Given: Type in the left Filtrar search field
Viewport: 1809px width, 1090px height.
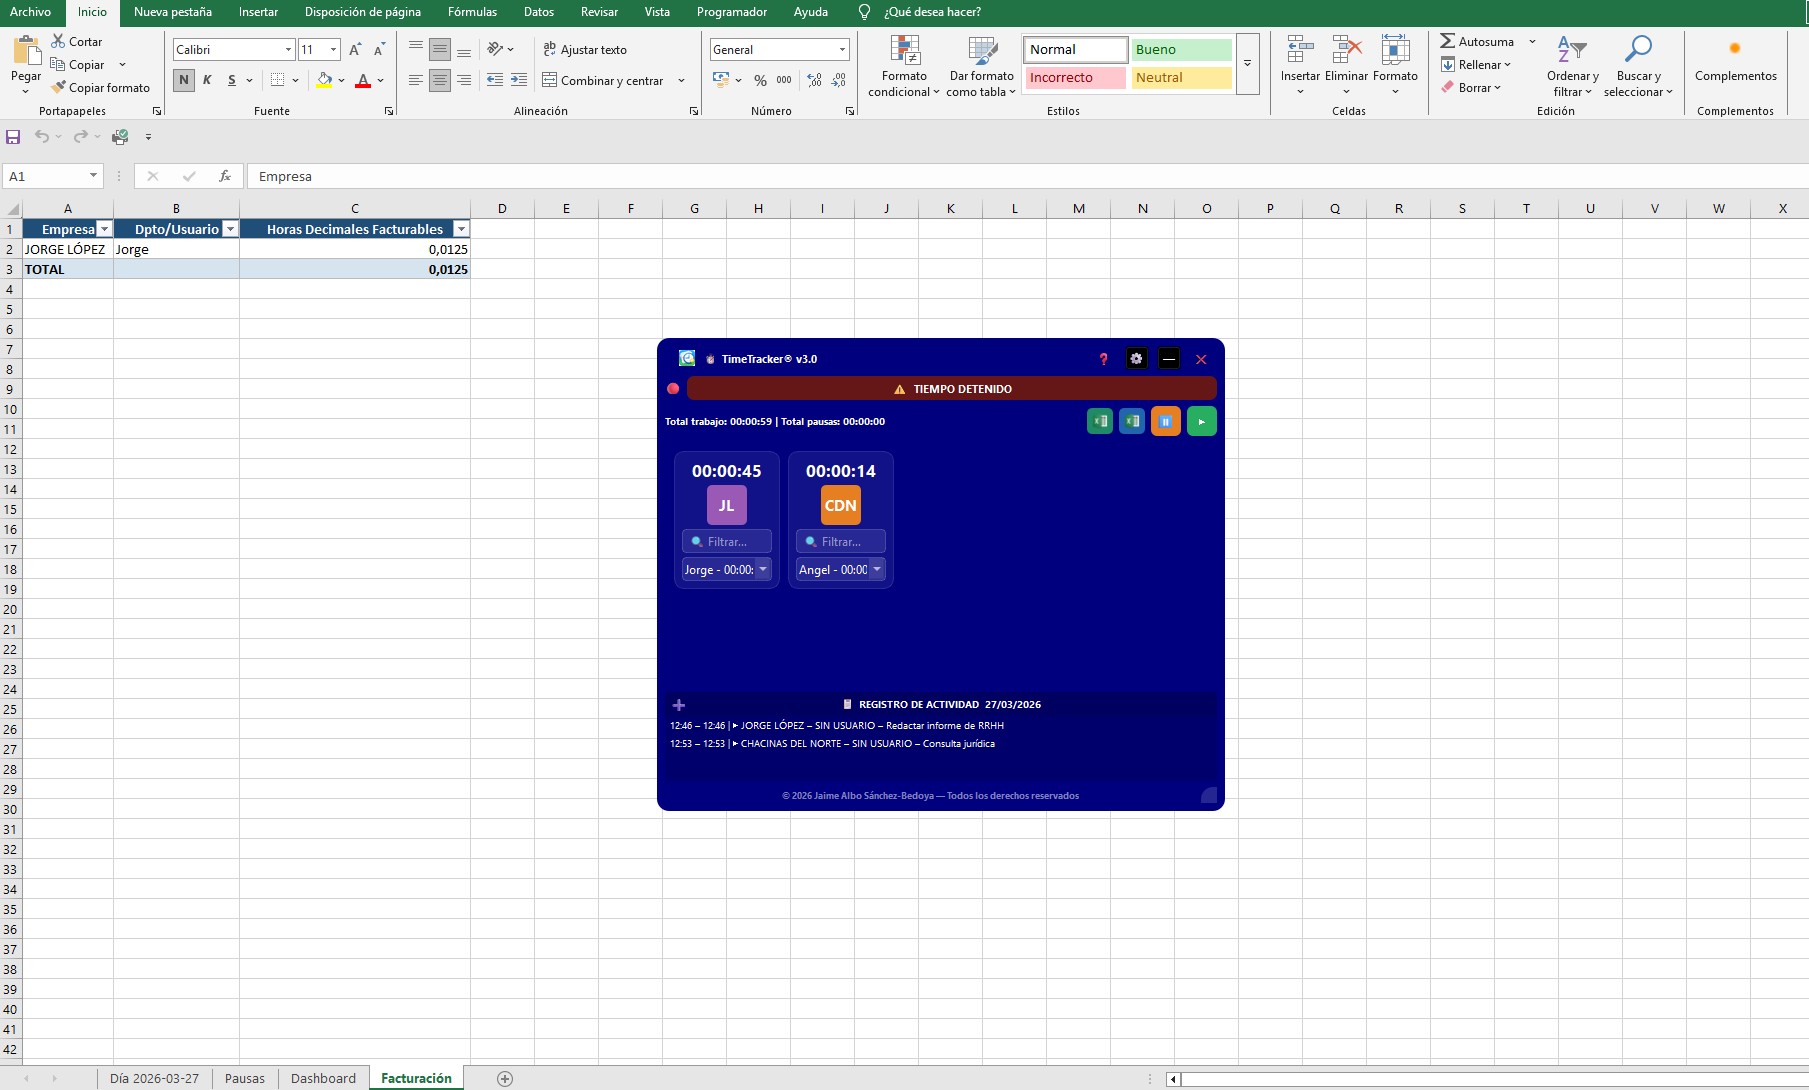Looking at the screenshot, I should click(x=727, y=541).
